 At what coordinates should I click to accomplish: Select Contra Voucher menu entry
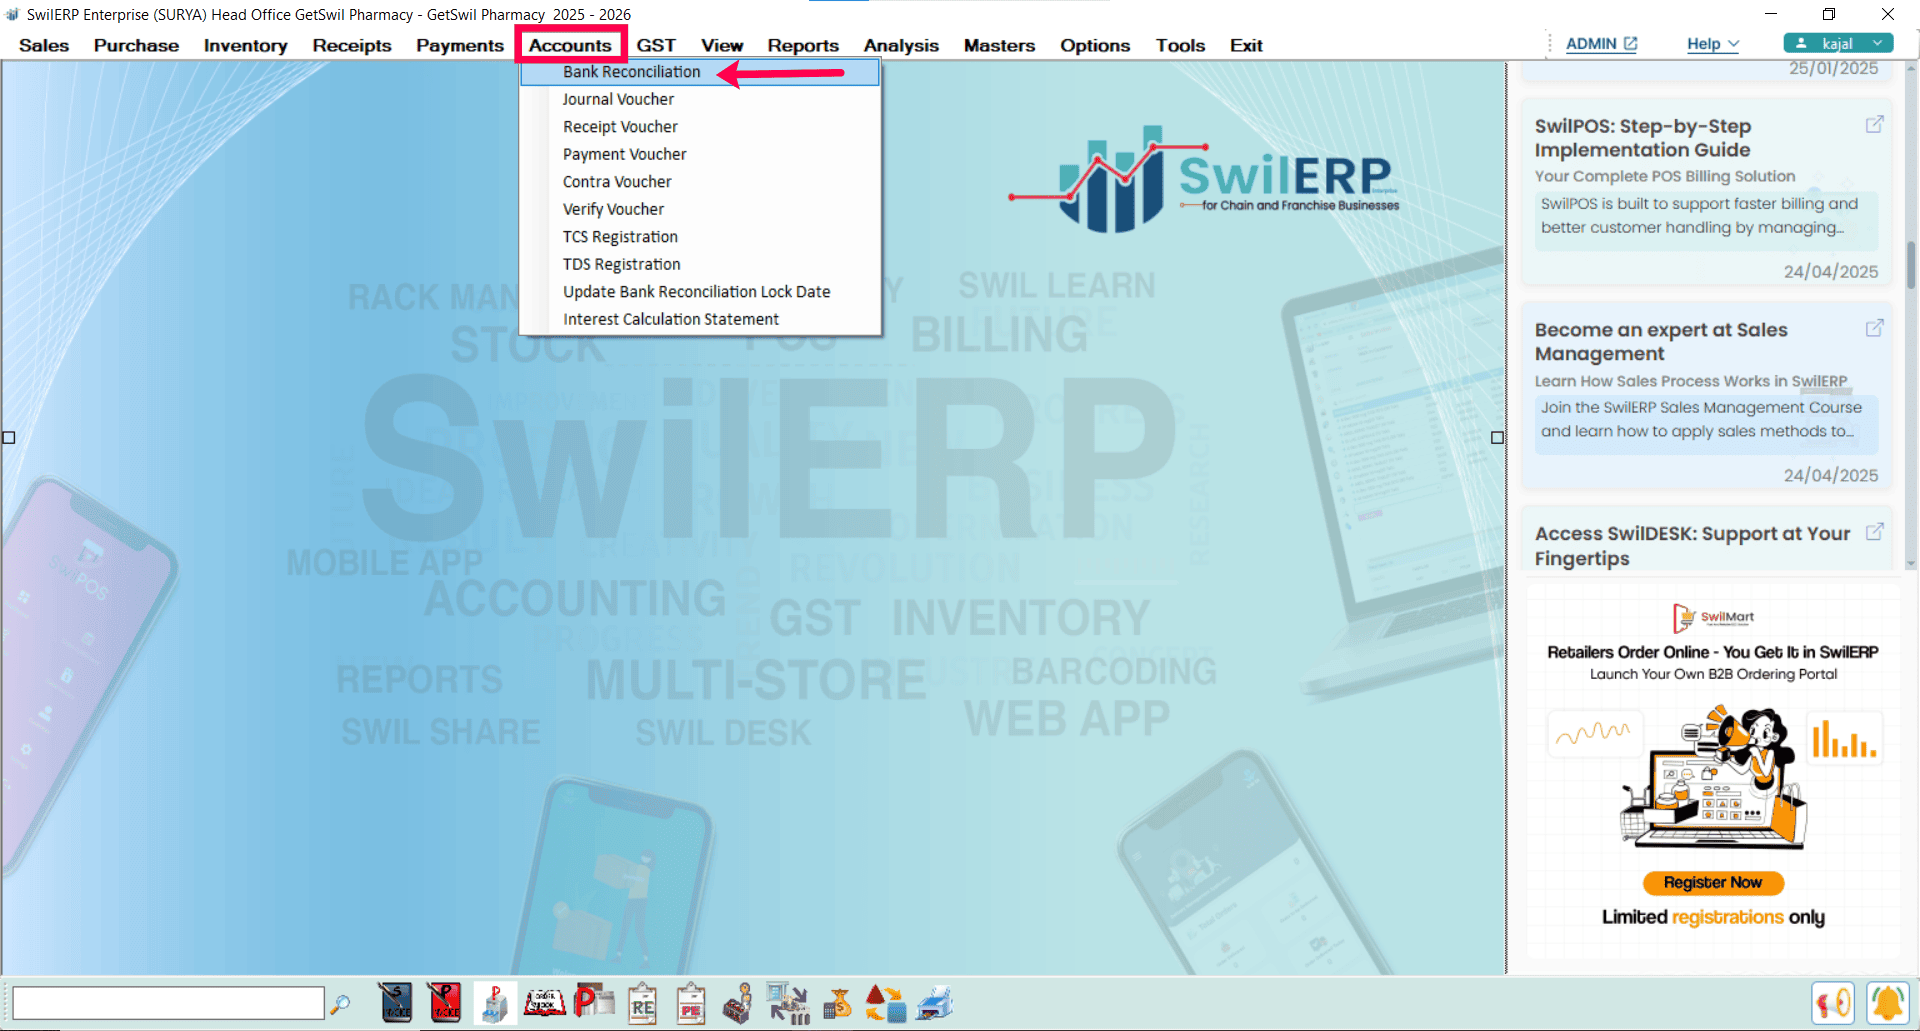[700, 182]
